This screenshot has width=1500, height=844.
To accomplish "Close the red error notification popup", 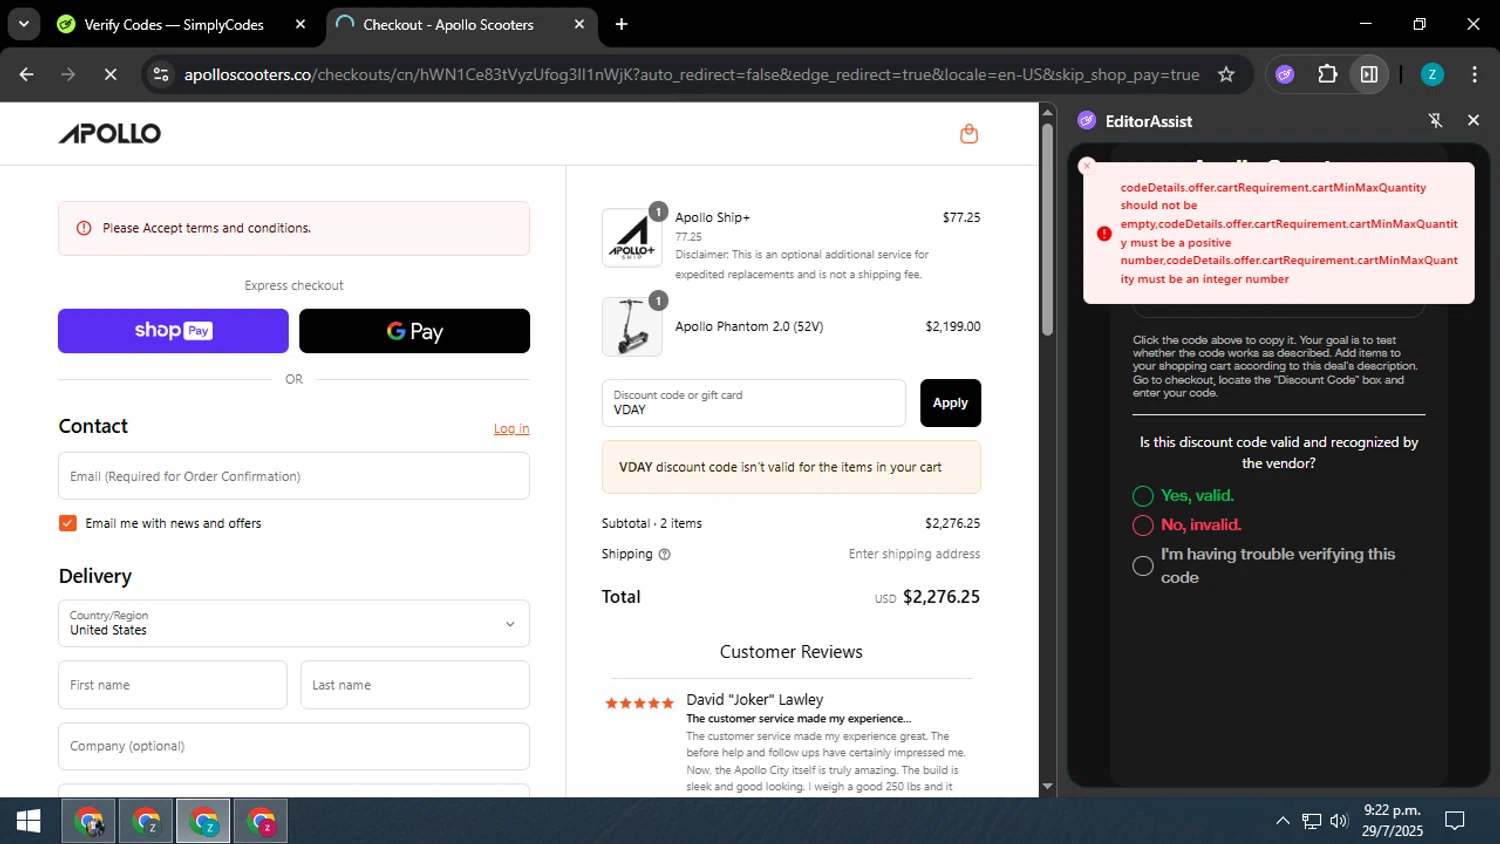I will click(1087, 166).
